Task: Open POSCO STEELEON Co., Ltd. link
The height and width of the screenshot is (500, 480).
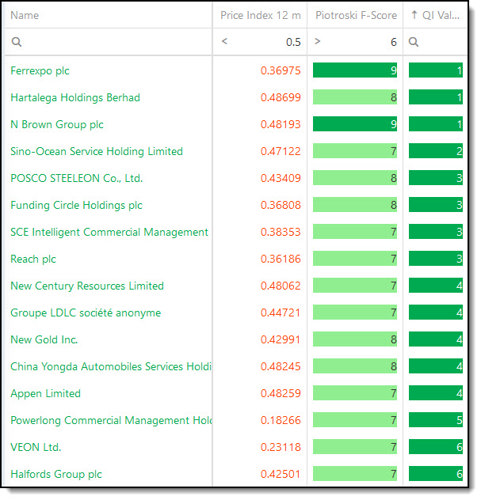Action: (77, 178)
